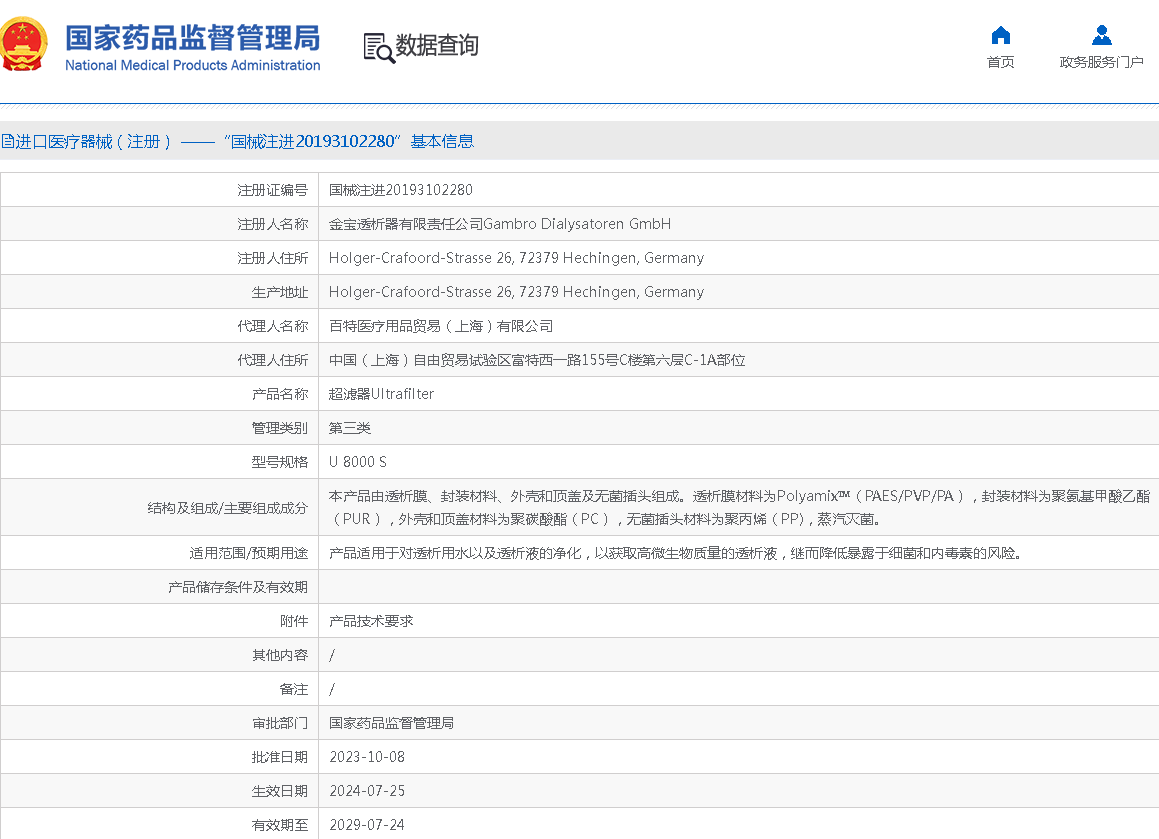Screen dimensions: 1159x839
Task: Go to 首页 home icon
Action: [1000, 35]
